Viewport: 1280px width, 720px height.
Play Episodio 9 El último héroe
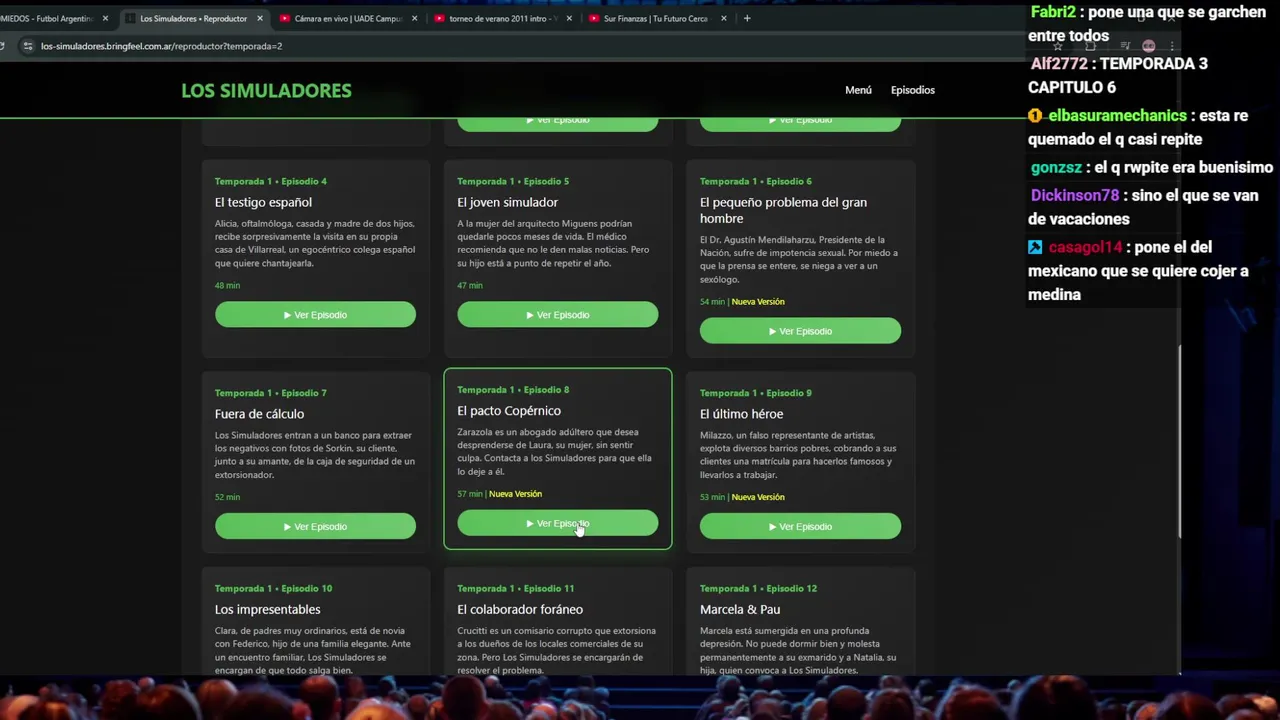(x=800, y=527)
